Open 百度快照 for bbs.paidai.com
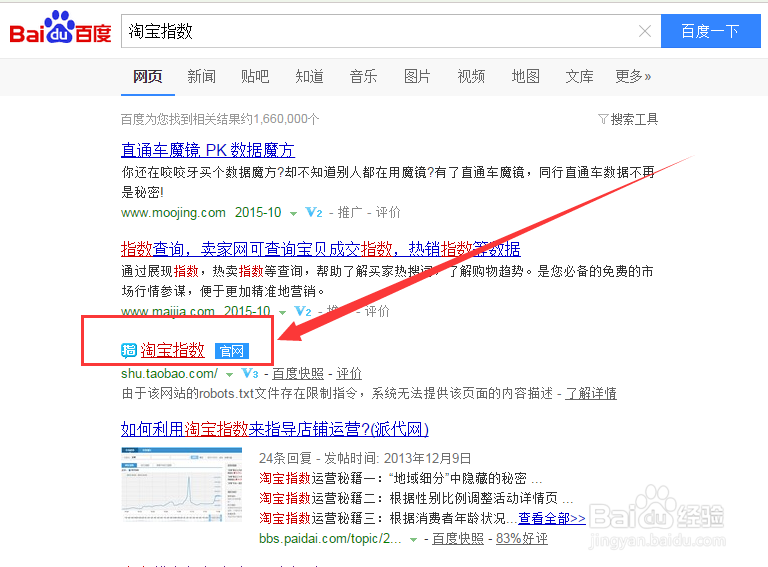The height and width of the screenshot is (567, 768). coord(457,539)
